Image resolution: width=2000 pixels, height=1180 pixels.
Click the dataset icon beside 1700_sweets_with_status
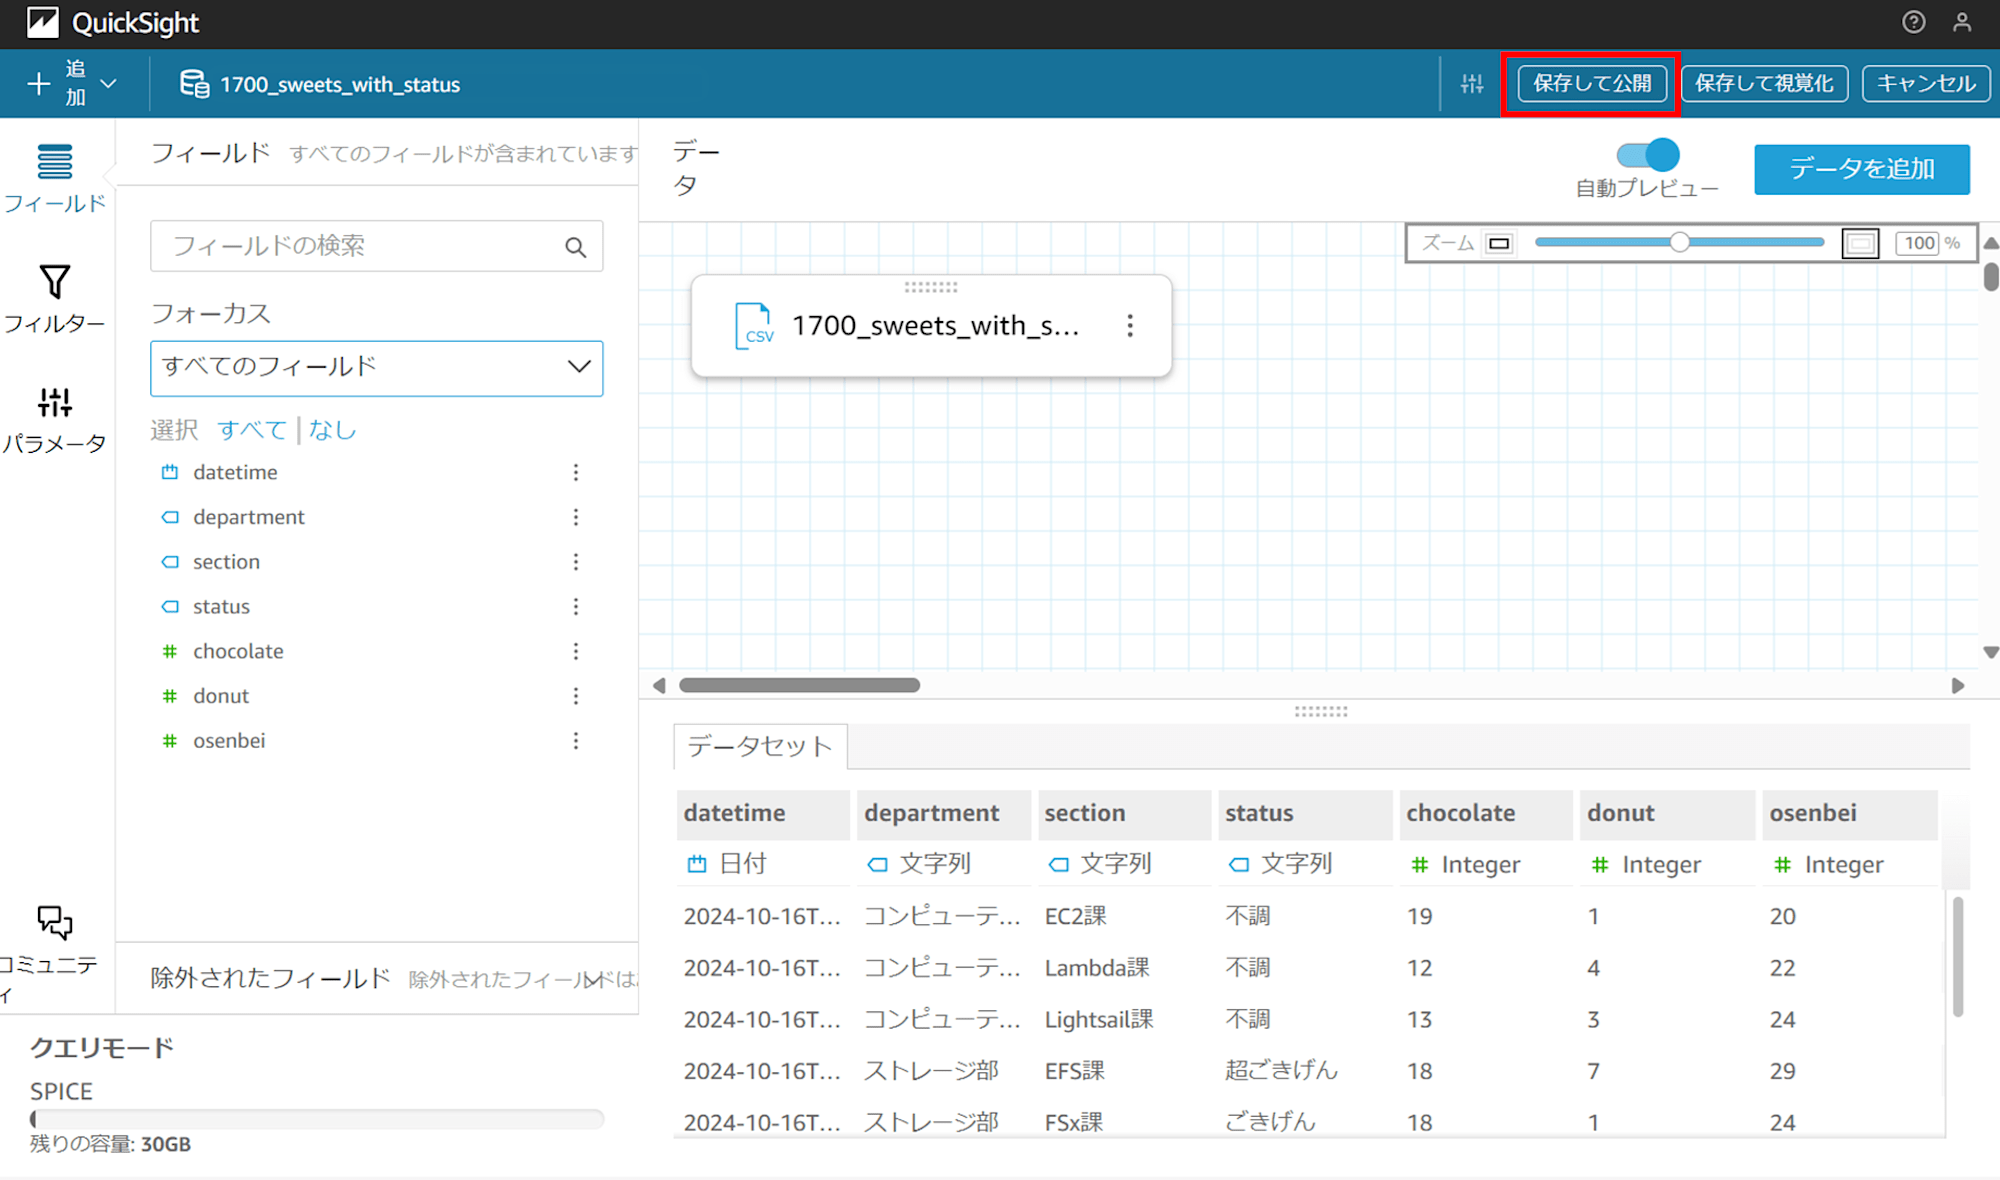pos(194,84)
